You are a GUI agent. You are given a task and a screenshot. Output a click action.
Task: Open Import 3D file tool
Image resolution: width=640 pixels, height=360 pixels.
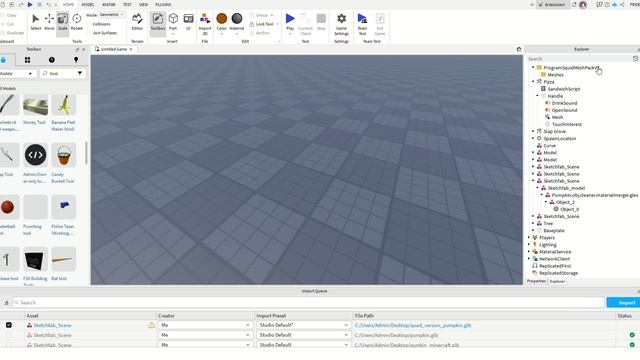(x=205, y=24)
